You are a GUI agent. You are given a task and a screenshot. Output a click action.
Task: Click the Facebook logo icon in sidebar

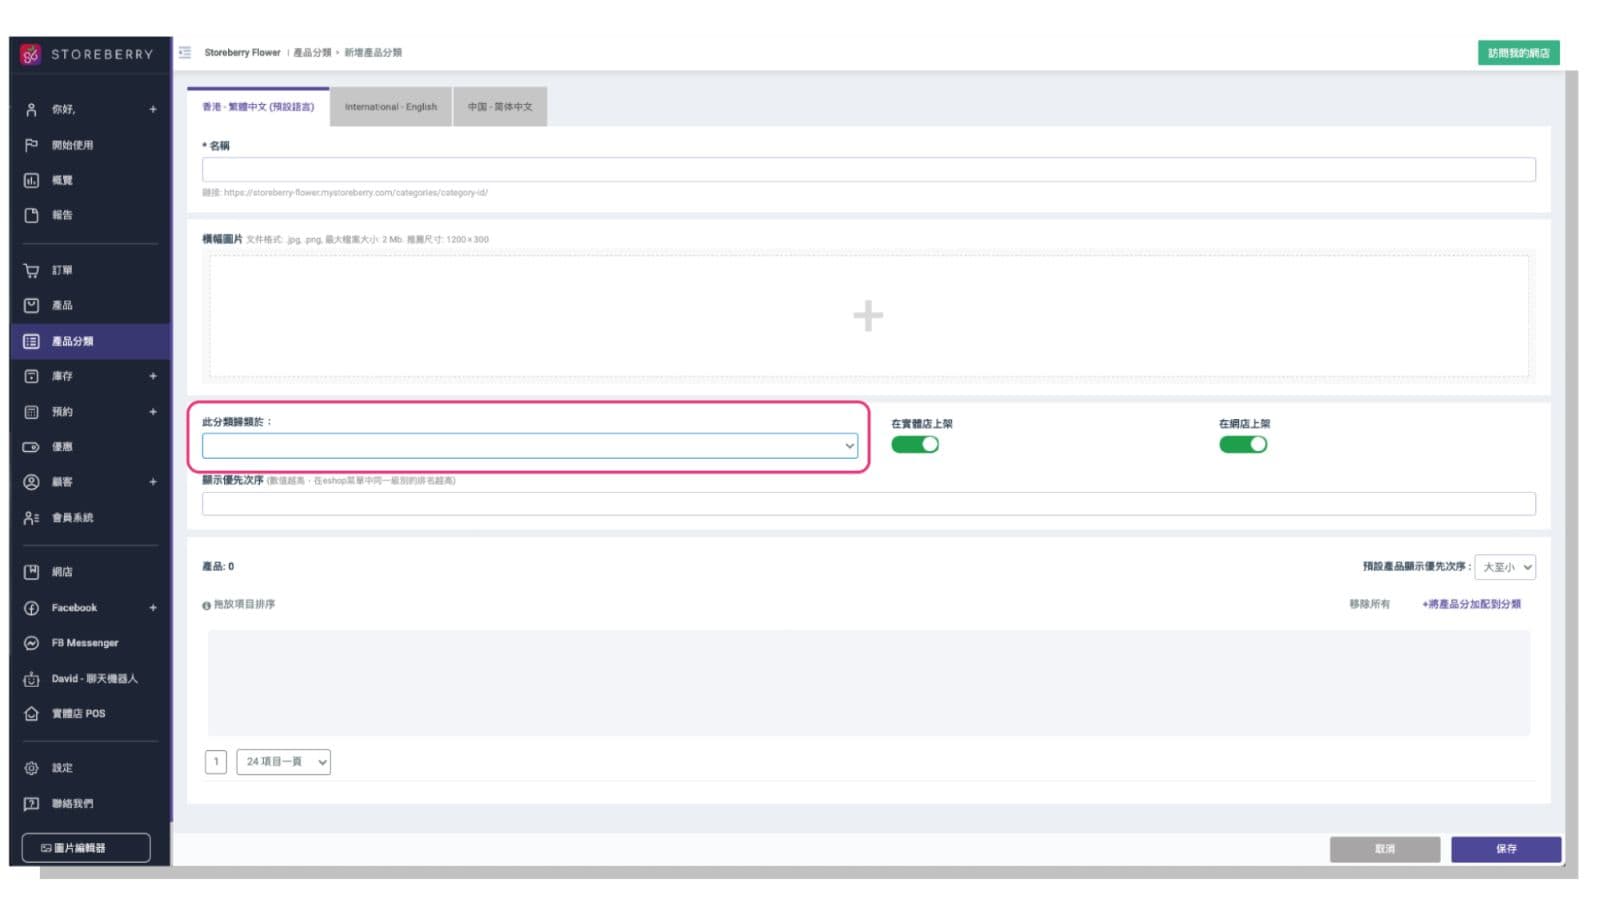[x=31, y=608]
